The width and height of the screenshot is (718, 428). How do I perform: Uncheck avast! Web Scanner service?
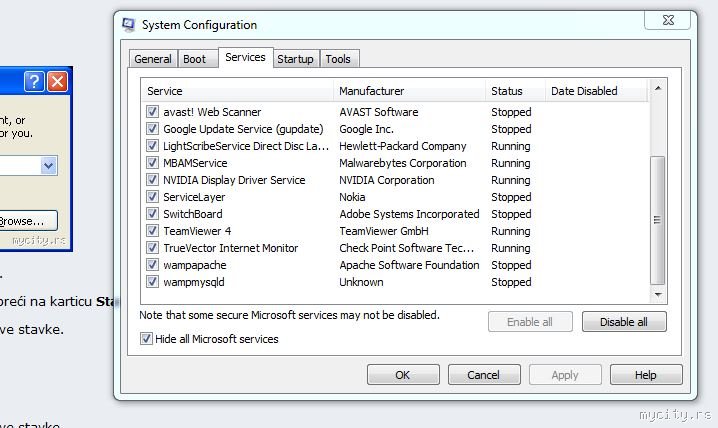coord(152,112)
